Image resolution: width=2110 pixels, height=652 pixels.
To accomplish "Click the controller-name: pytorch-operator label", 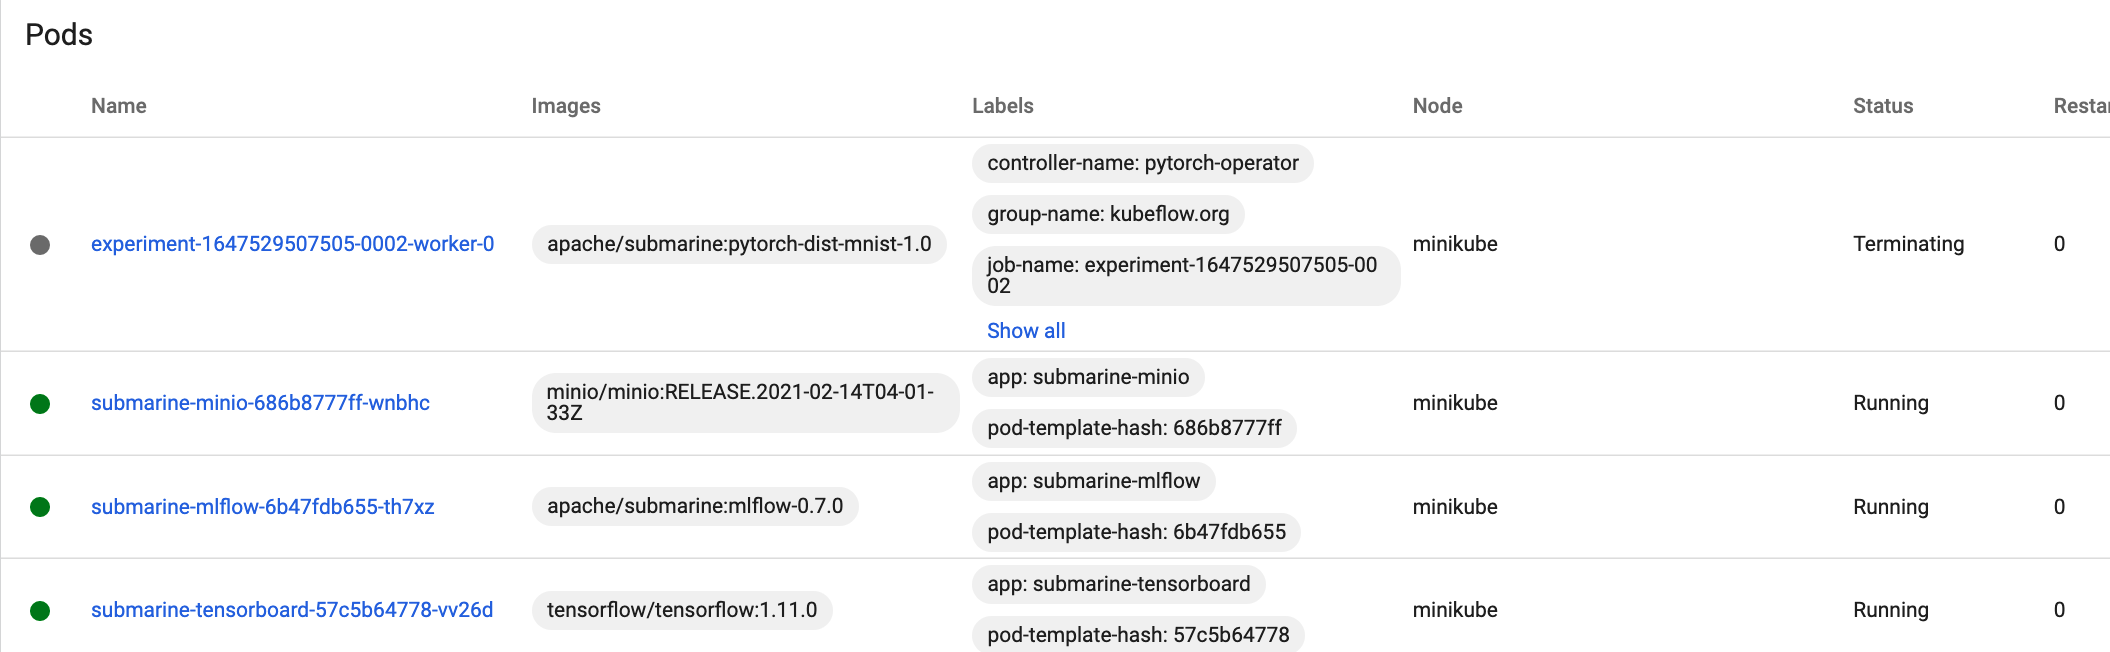I will [x=1143, y=163].
